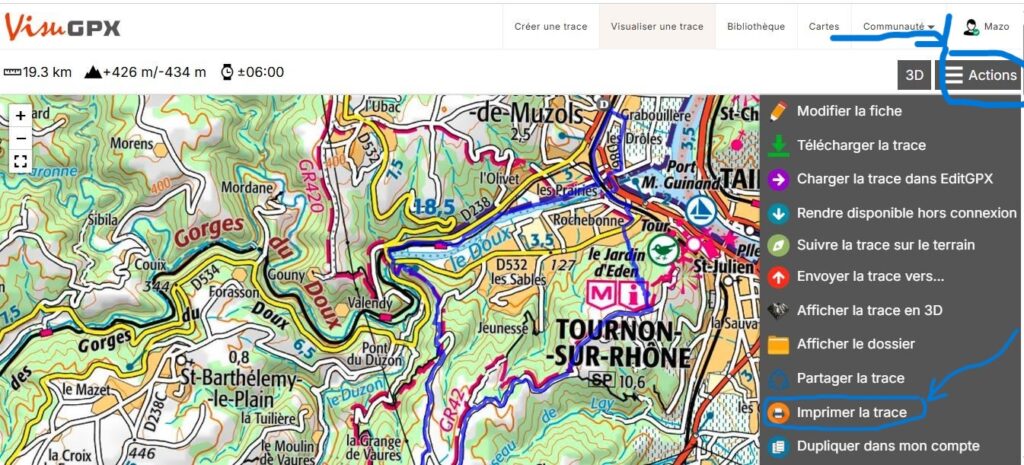Screen dimensions: 1024x465
Task: Click the blue offline availability arrow icon
Action: click(779, 213)
